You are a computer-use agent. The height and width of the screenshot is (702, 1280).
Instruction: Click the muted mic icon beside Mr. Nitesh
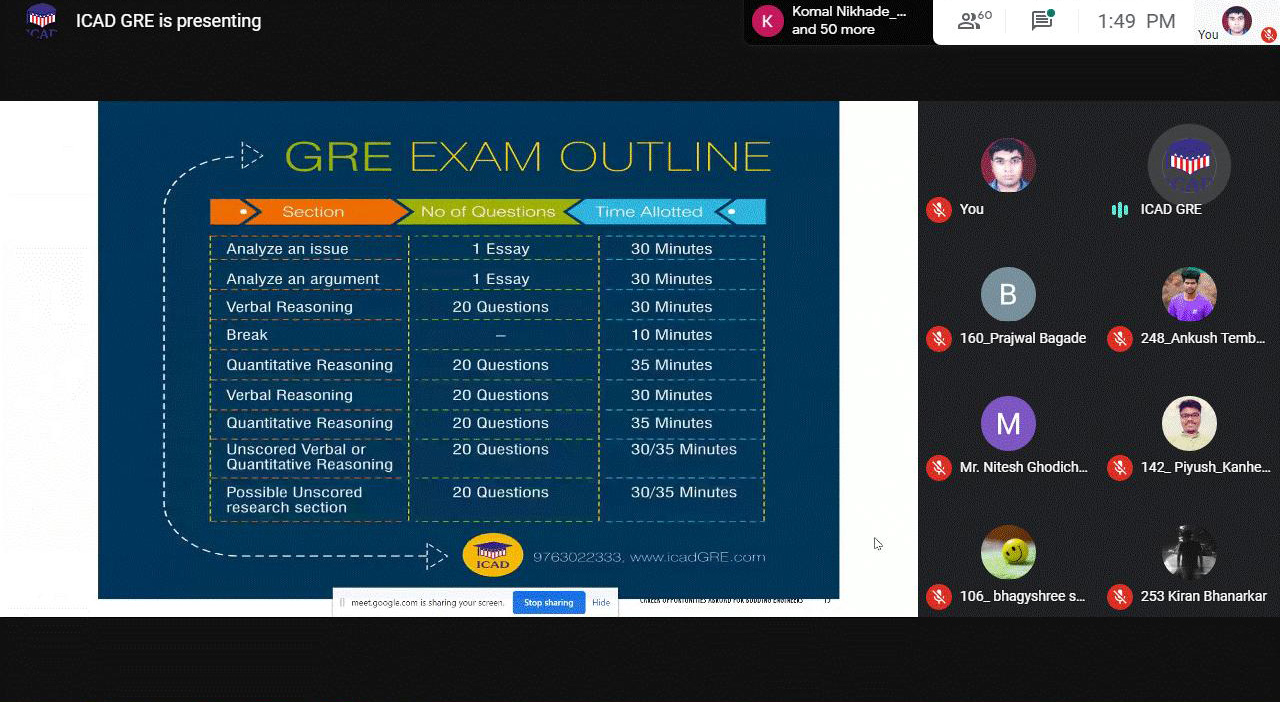pyautogui.click(x=938, y=467)
